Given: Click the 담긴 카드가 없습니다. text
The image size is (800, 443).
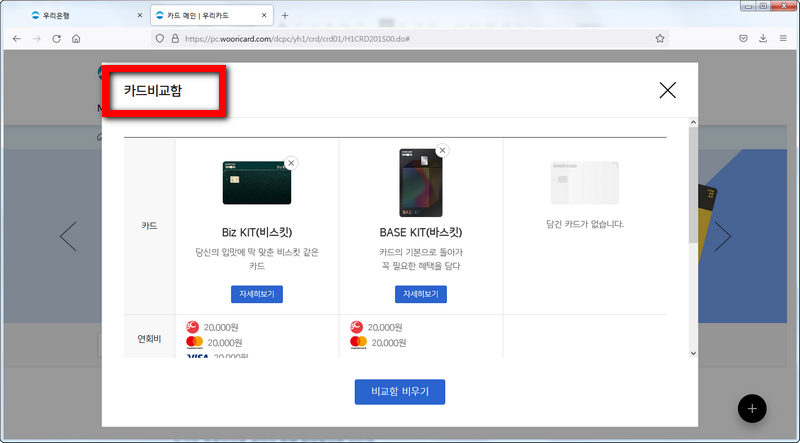Looking at the screenshot, I should [585, 224].
